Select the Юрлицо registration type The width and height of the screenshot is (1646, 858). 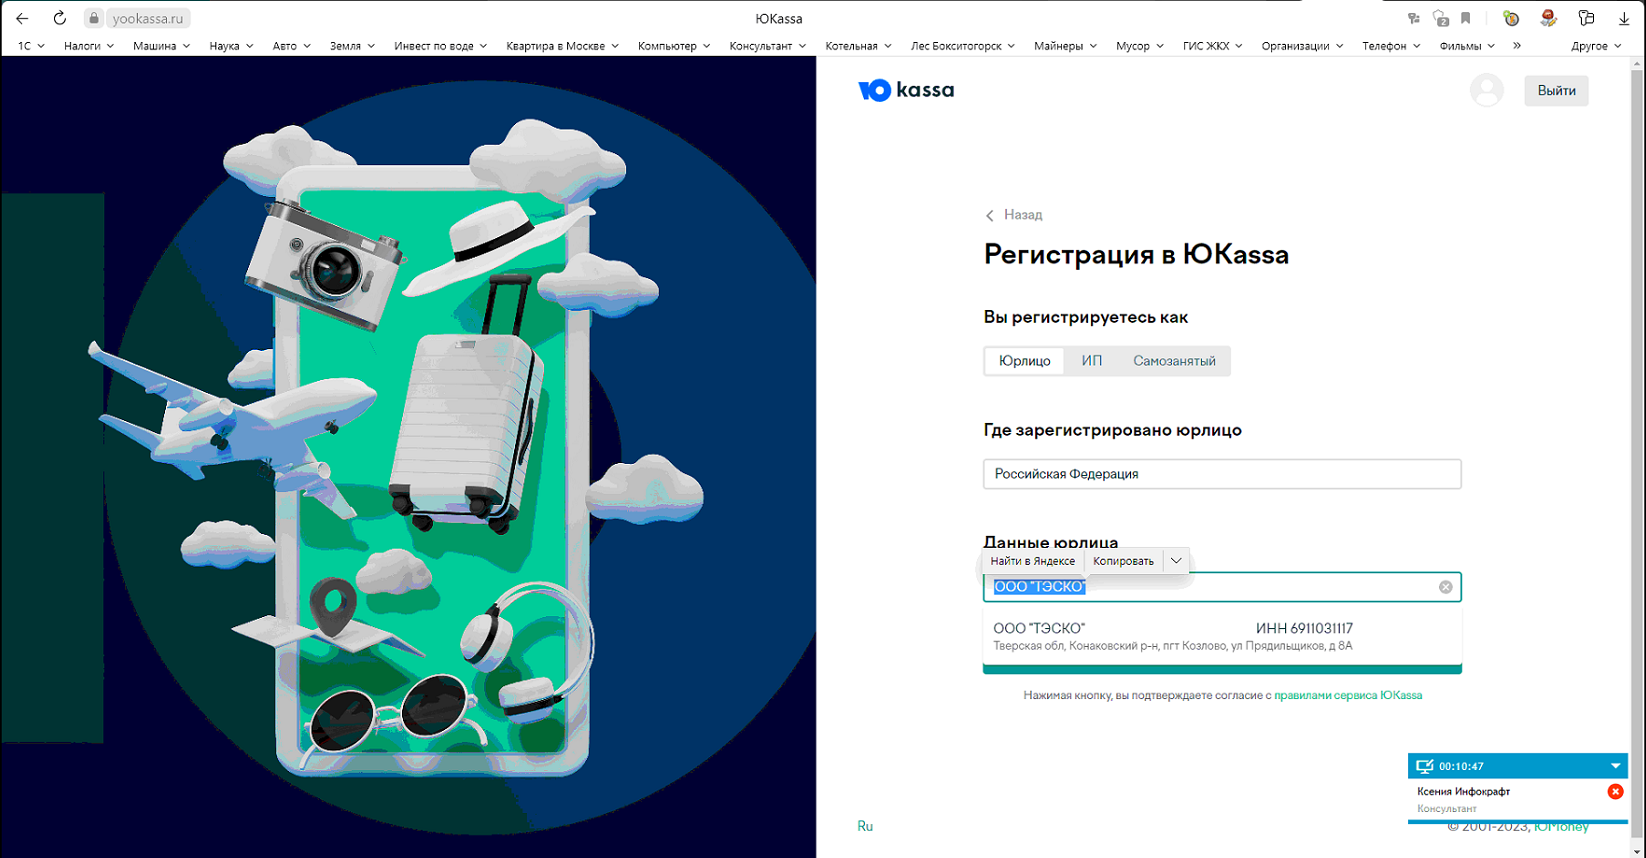[x=1024, y=361]
